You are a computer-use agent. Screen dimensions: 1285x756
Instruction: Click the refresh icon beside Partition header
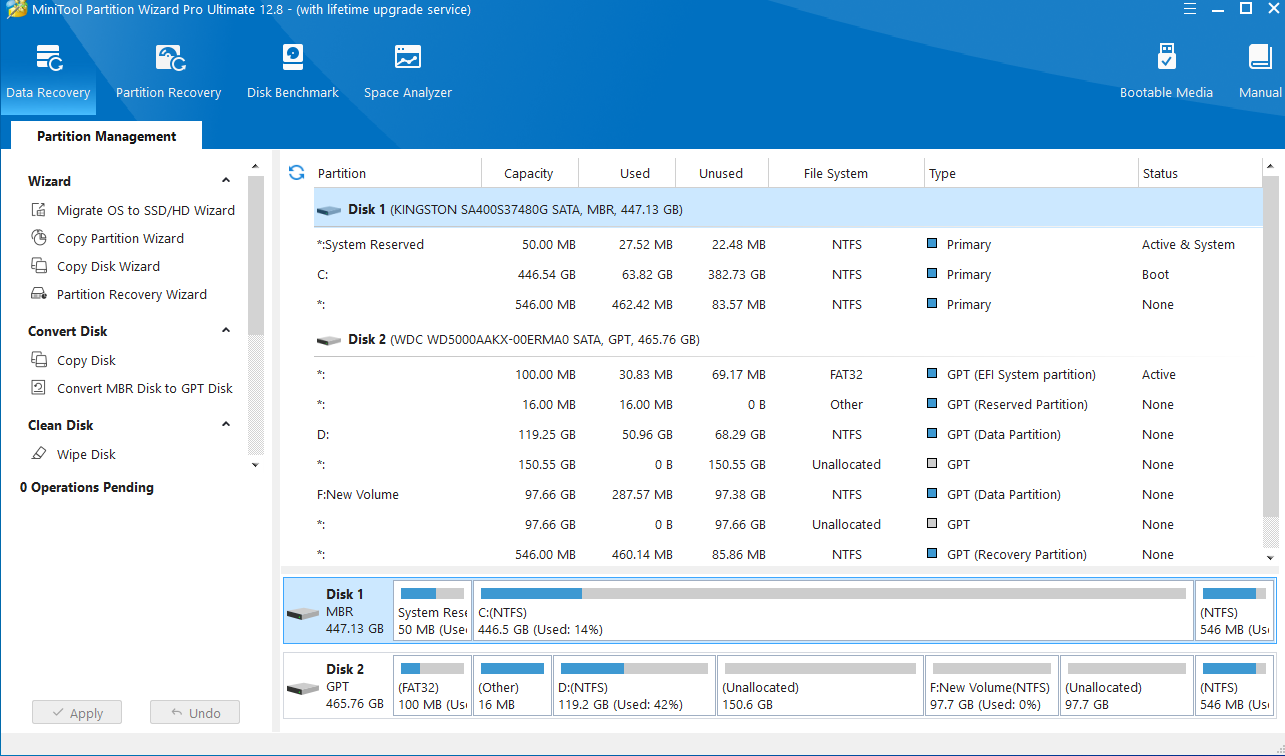click(x=296, y=173)
